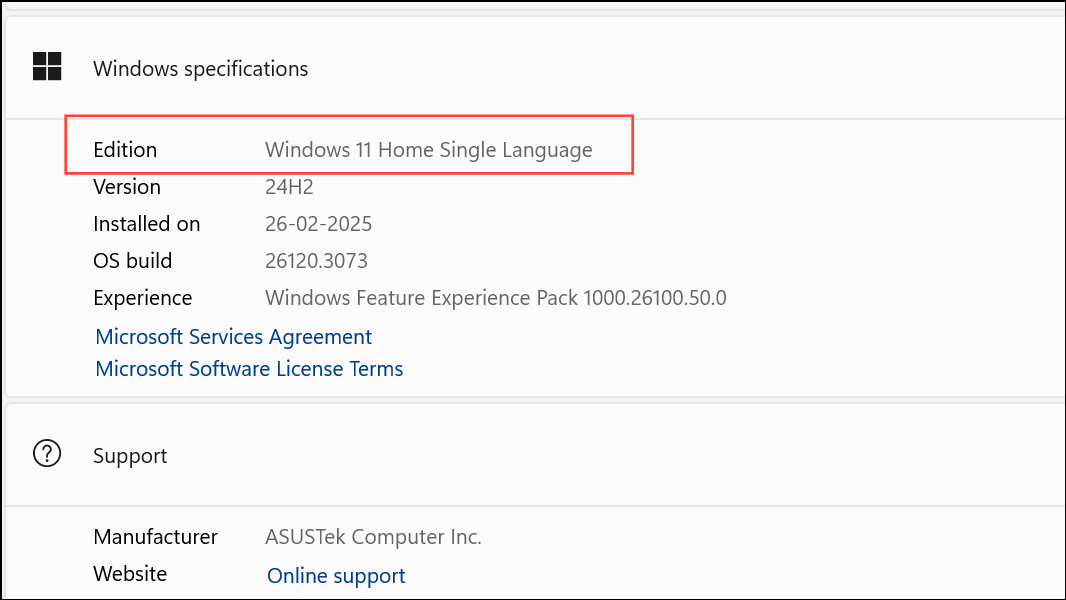Click the Support question mark icon
Image resolution: width=1066 pixels, height=600 pixels.
46,454
